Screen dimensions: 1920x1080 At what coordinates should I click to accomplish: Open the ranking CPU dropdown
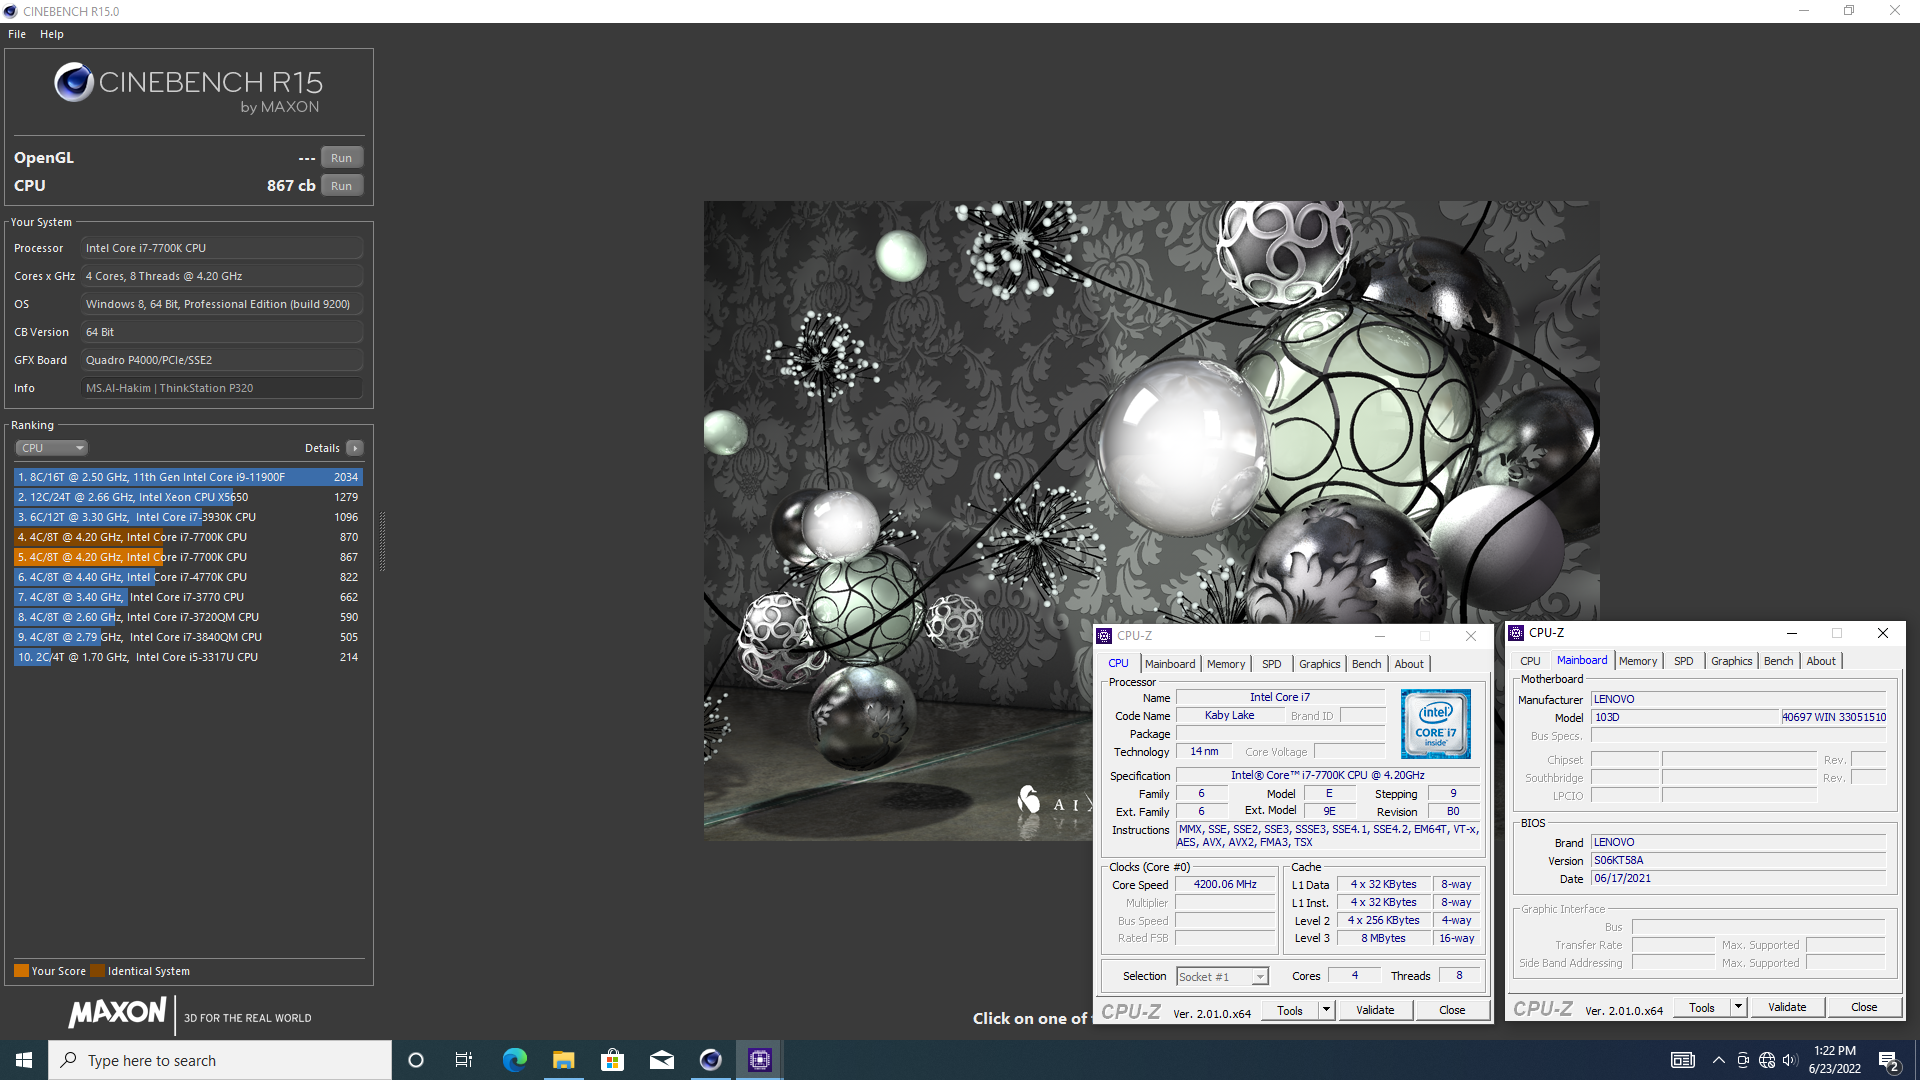(52, 448)
